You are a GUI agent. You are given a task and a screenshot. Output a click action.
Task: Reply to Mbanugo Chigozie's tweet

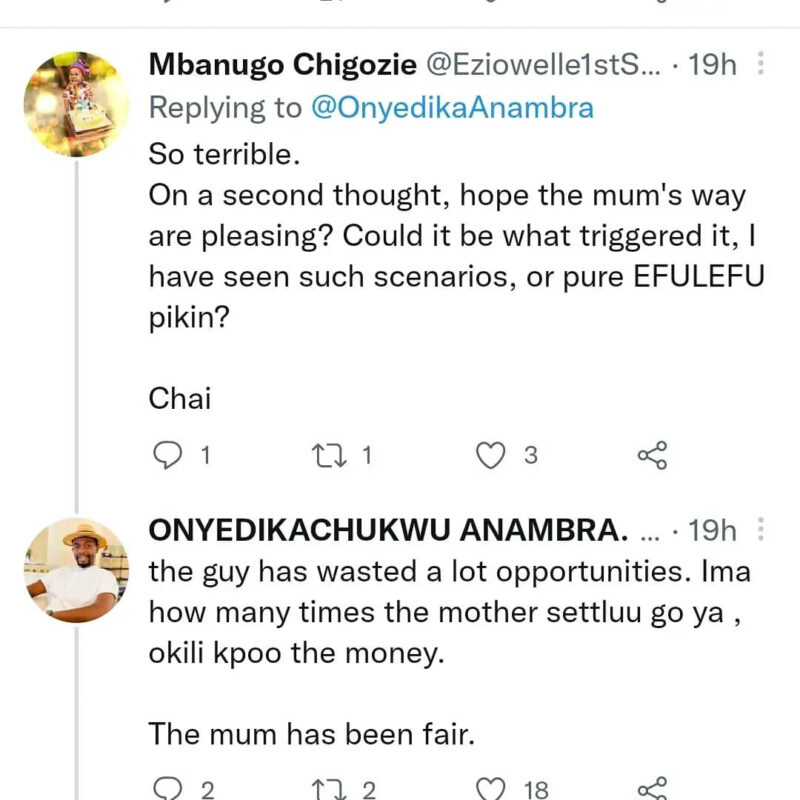(166, 456)
